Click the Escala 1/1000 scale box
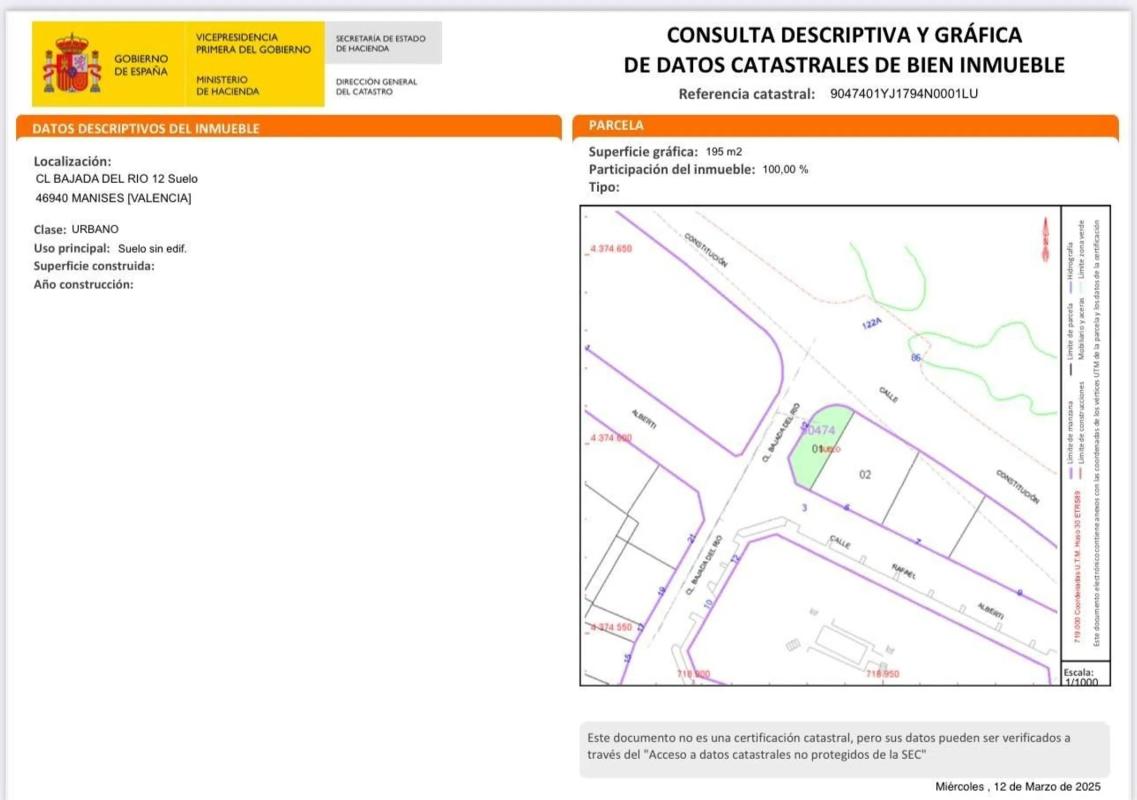This screenshot has height=800, width=1137. click(1085, 674)
